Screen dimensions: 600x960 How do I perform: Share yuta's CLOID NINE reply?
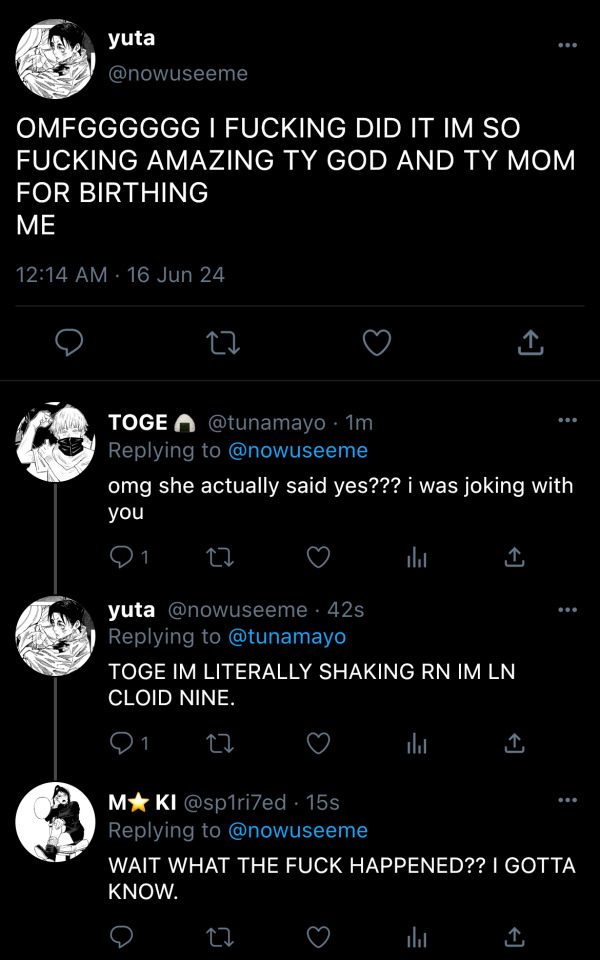click(x=514, y=743)
